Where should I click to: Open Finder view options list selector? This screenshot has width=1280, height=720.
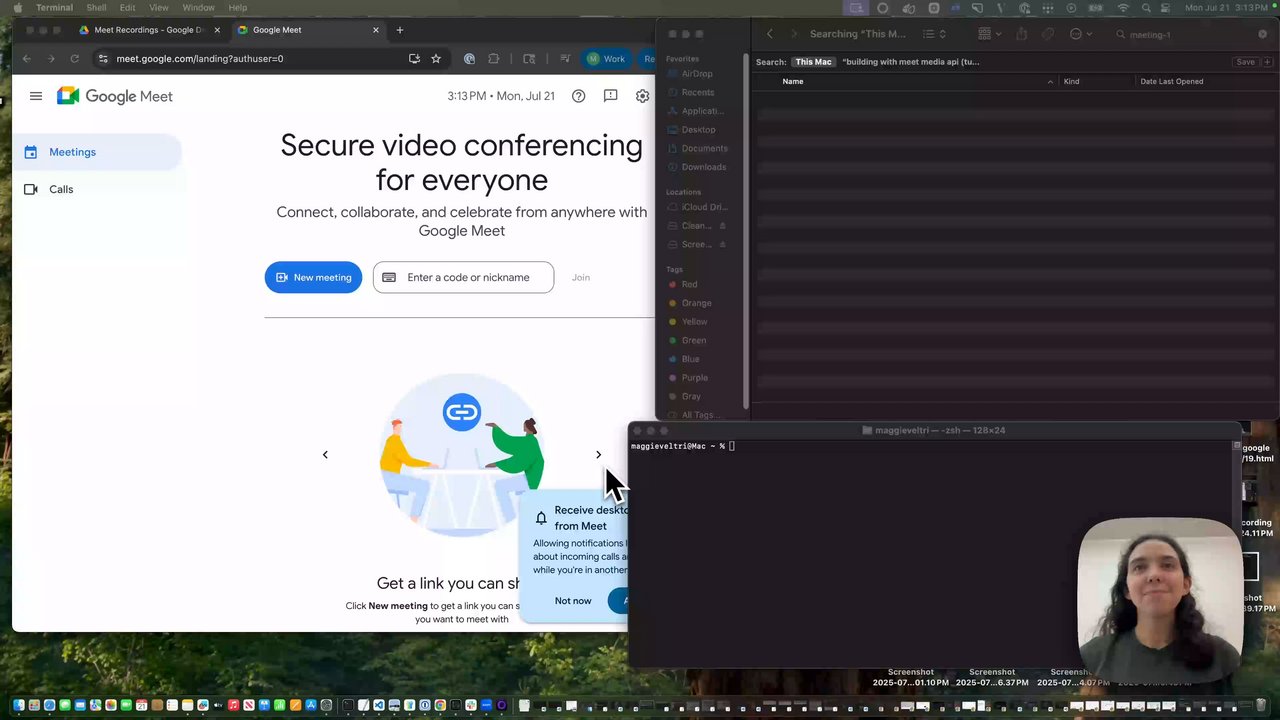tap(934, 34)
